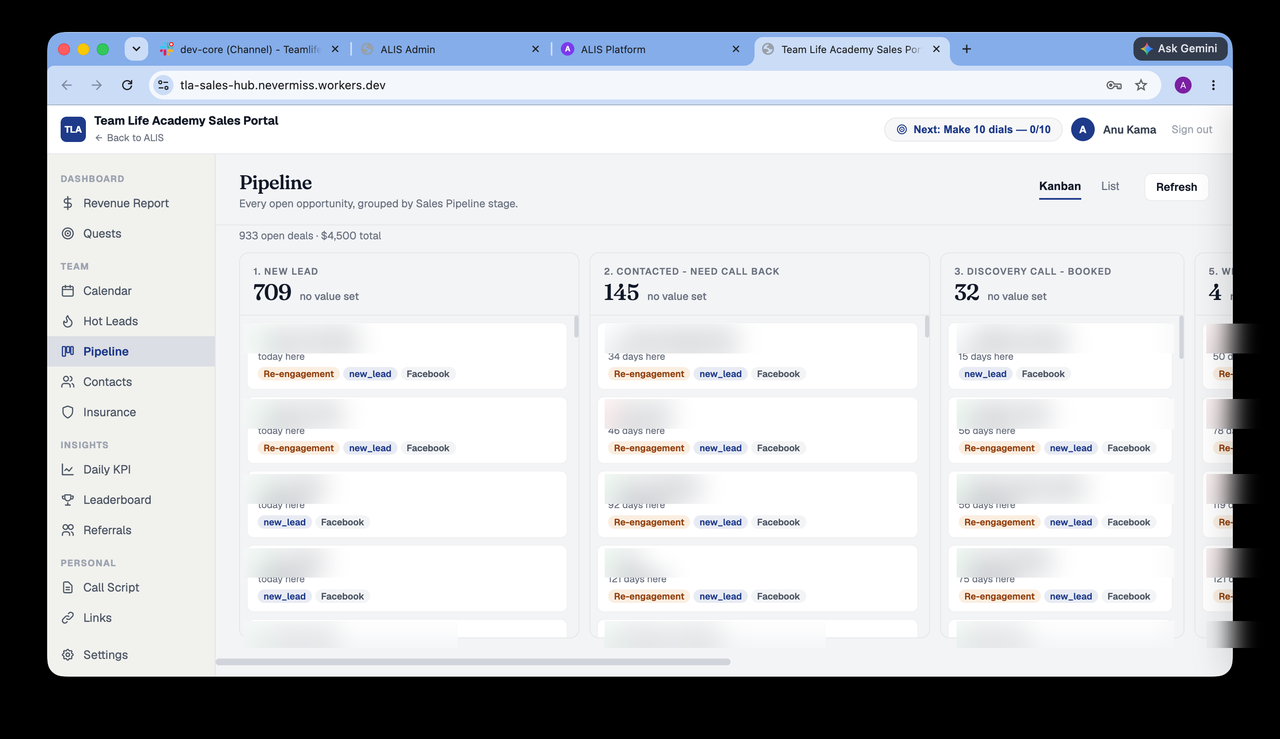Open Chrome profile avatar
The image size is (1280, 739).
point(1183,85)
